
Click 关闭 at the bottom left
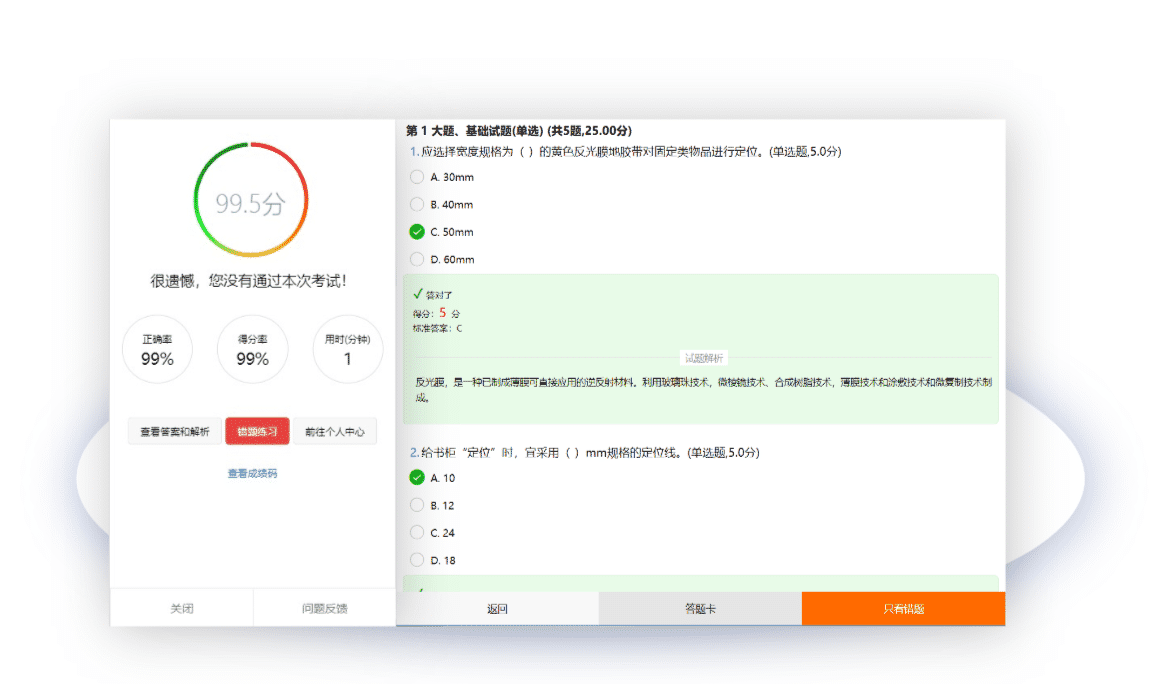pyautogui.click(x=181, y=608)
